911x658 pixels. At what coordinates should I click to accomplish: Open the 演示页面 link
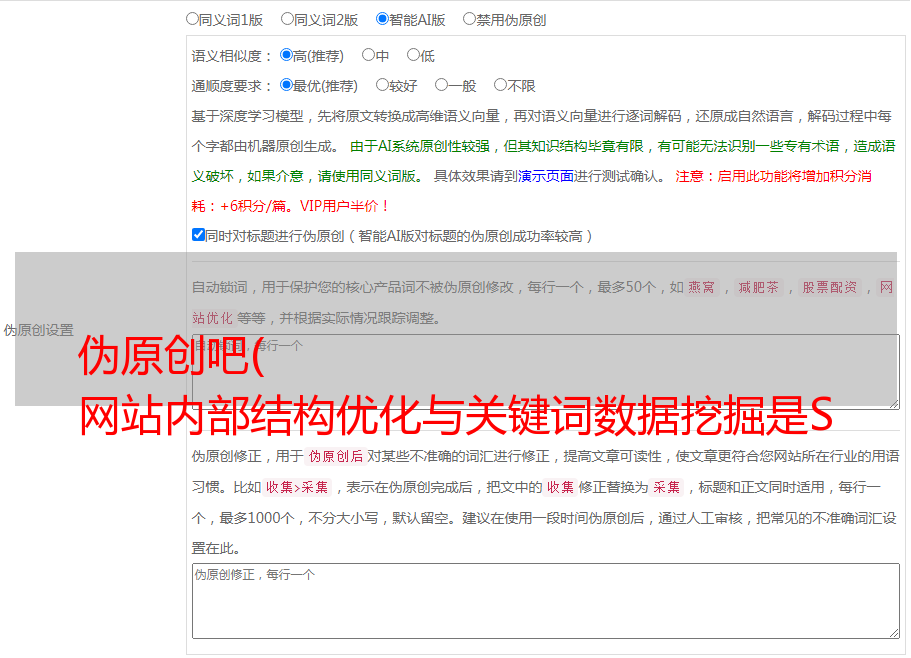[546, 176]
